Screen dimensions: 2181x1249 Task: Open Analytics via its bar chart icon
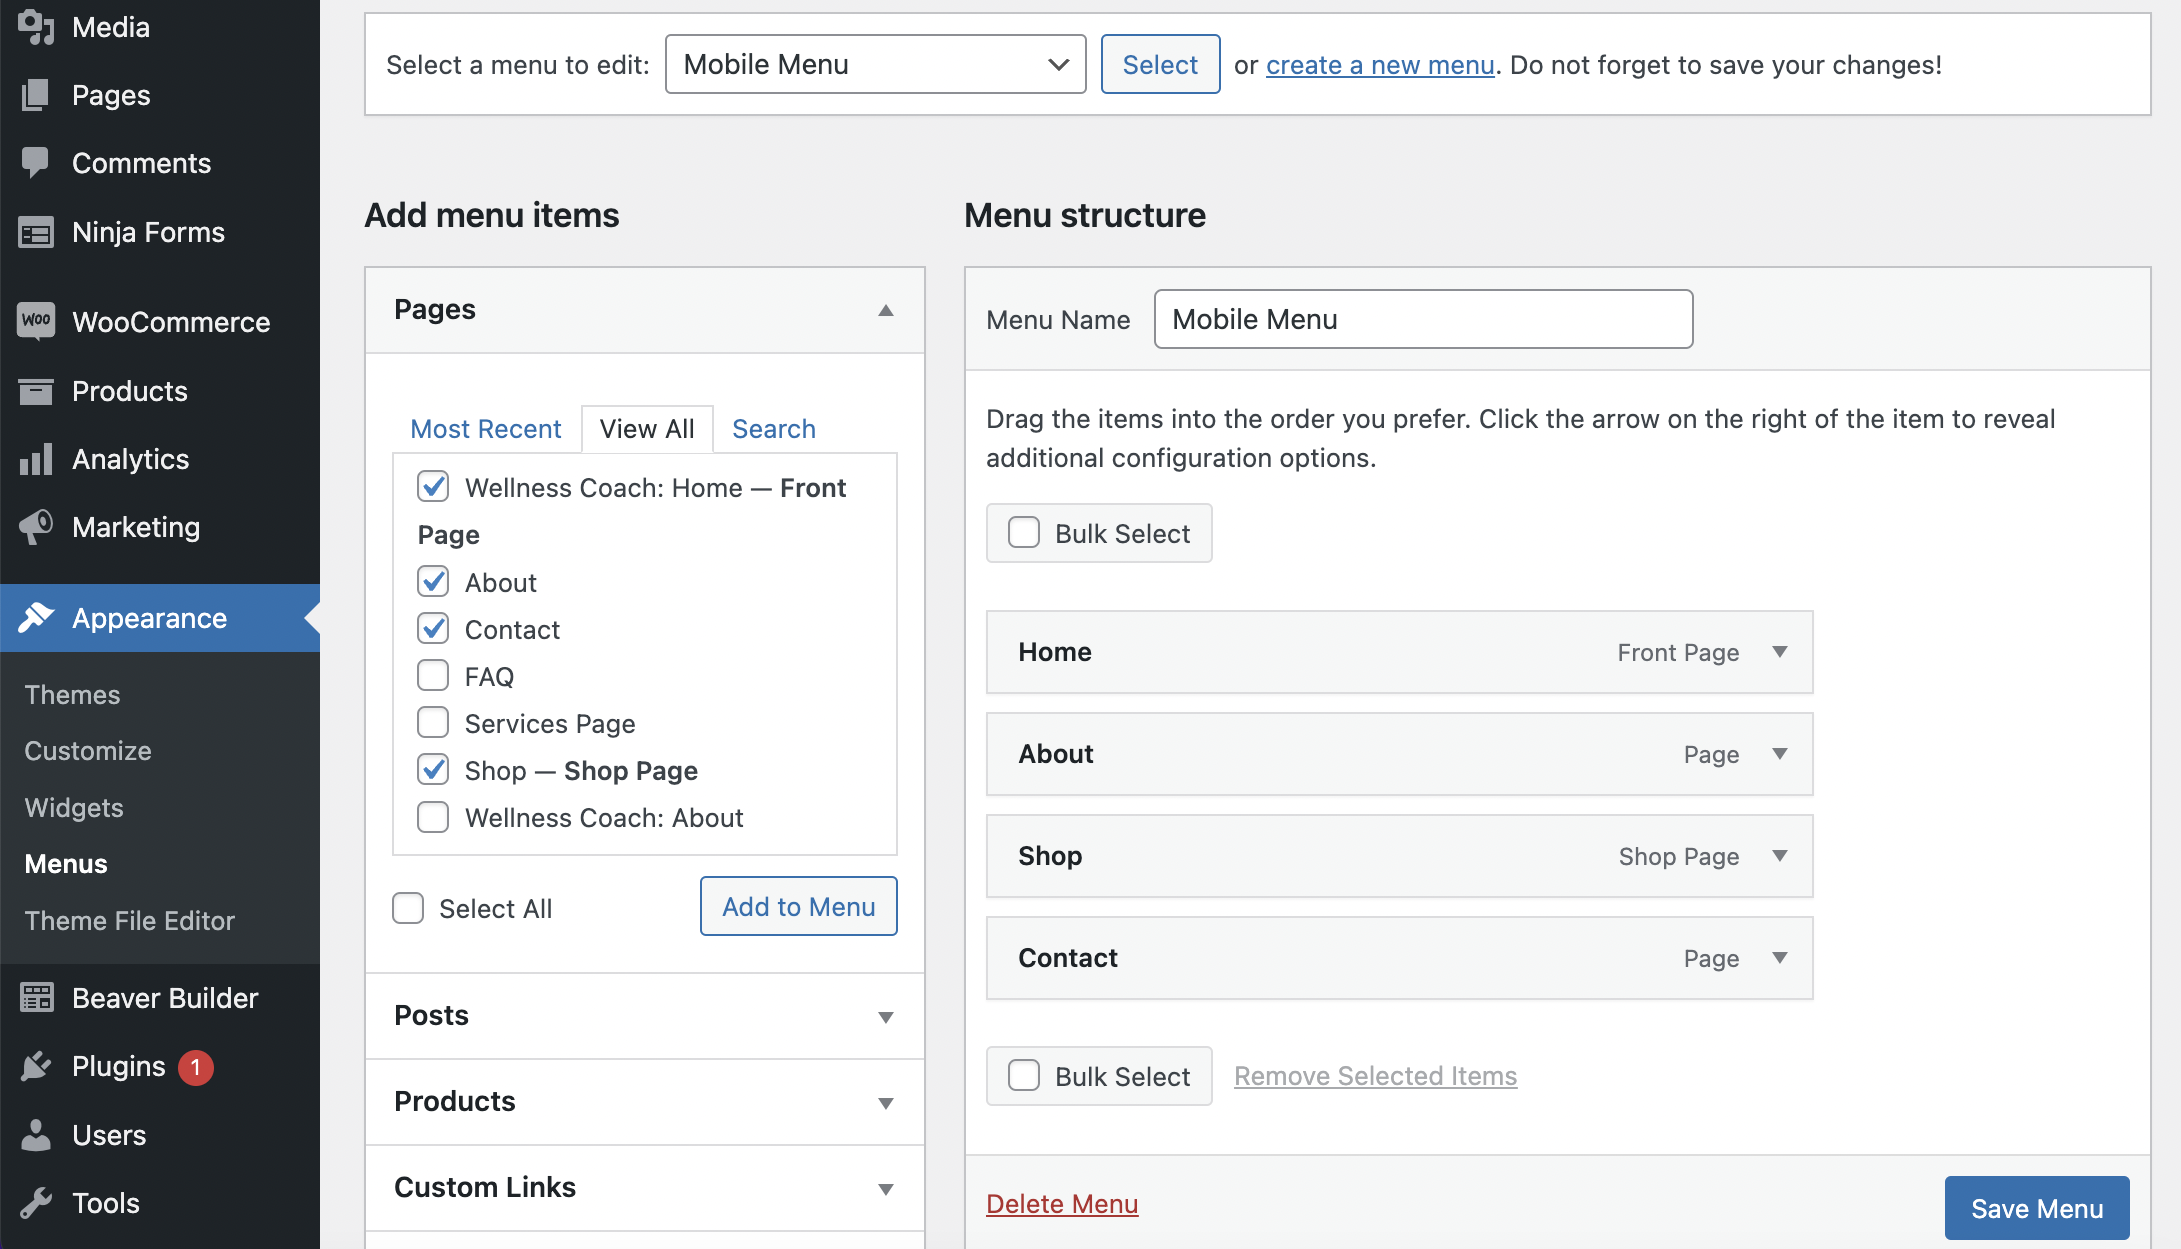coord(36,460)
